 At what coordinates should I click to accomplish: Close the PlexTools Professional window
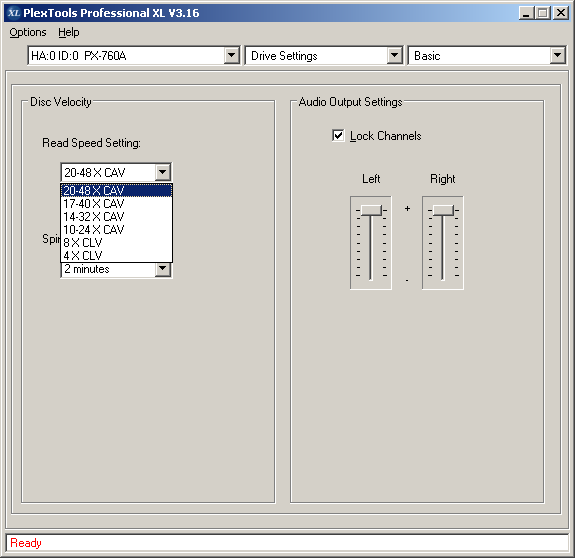[x=561, y=13]
